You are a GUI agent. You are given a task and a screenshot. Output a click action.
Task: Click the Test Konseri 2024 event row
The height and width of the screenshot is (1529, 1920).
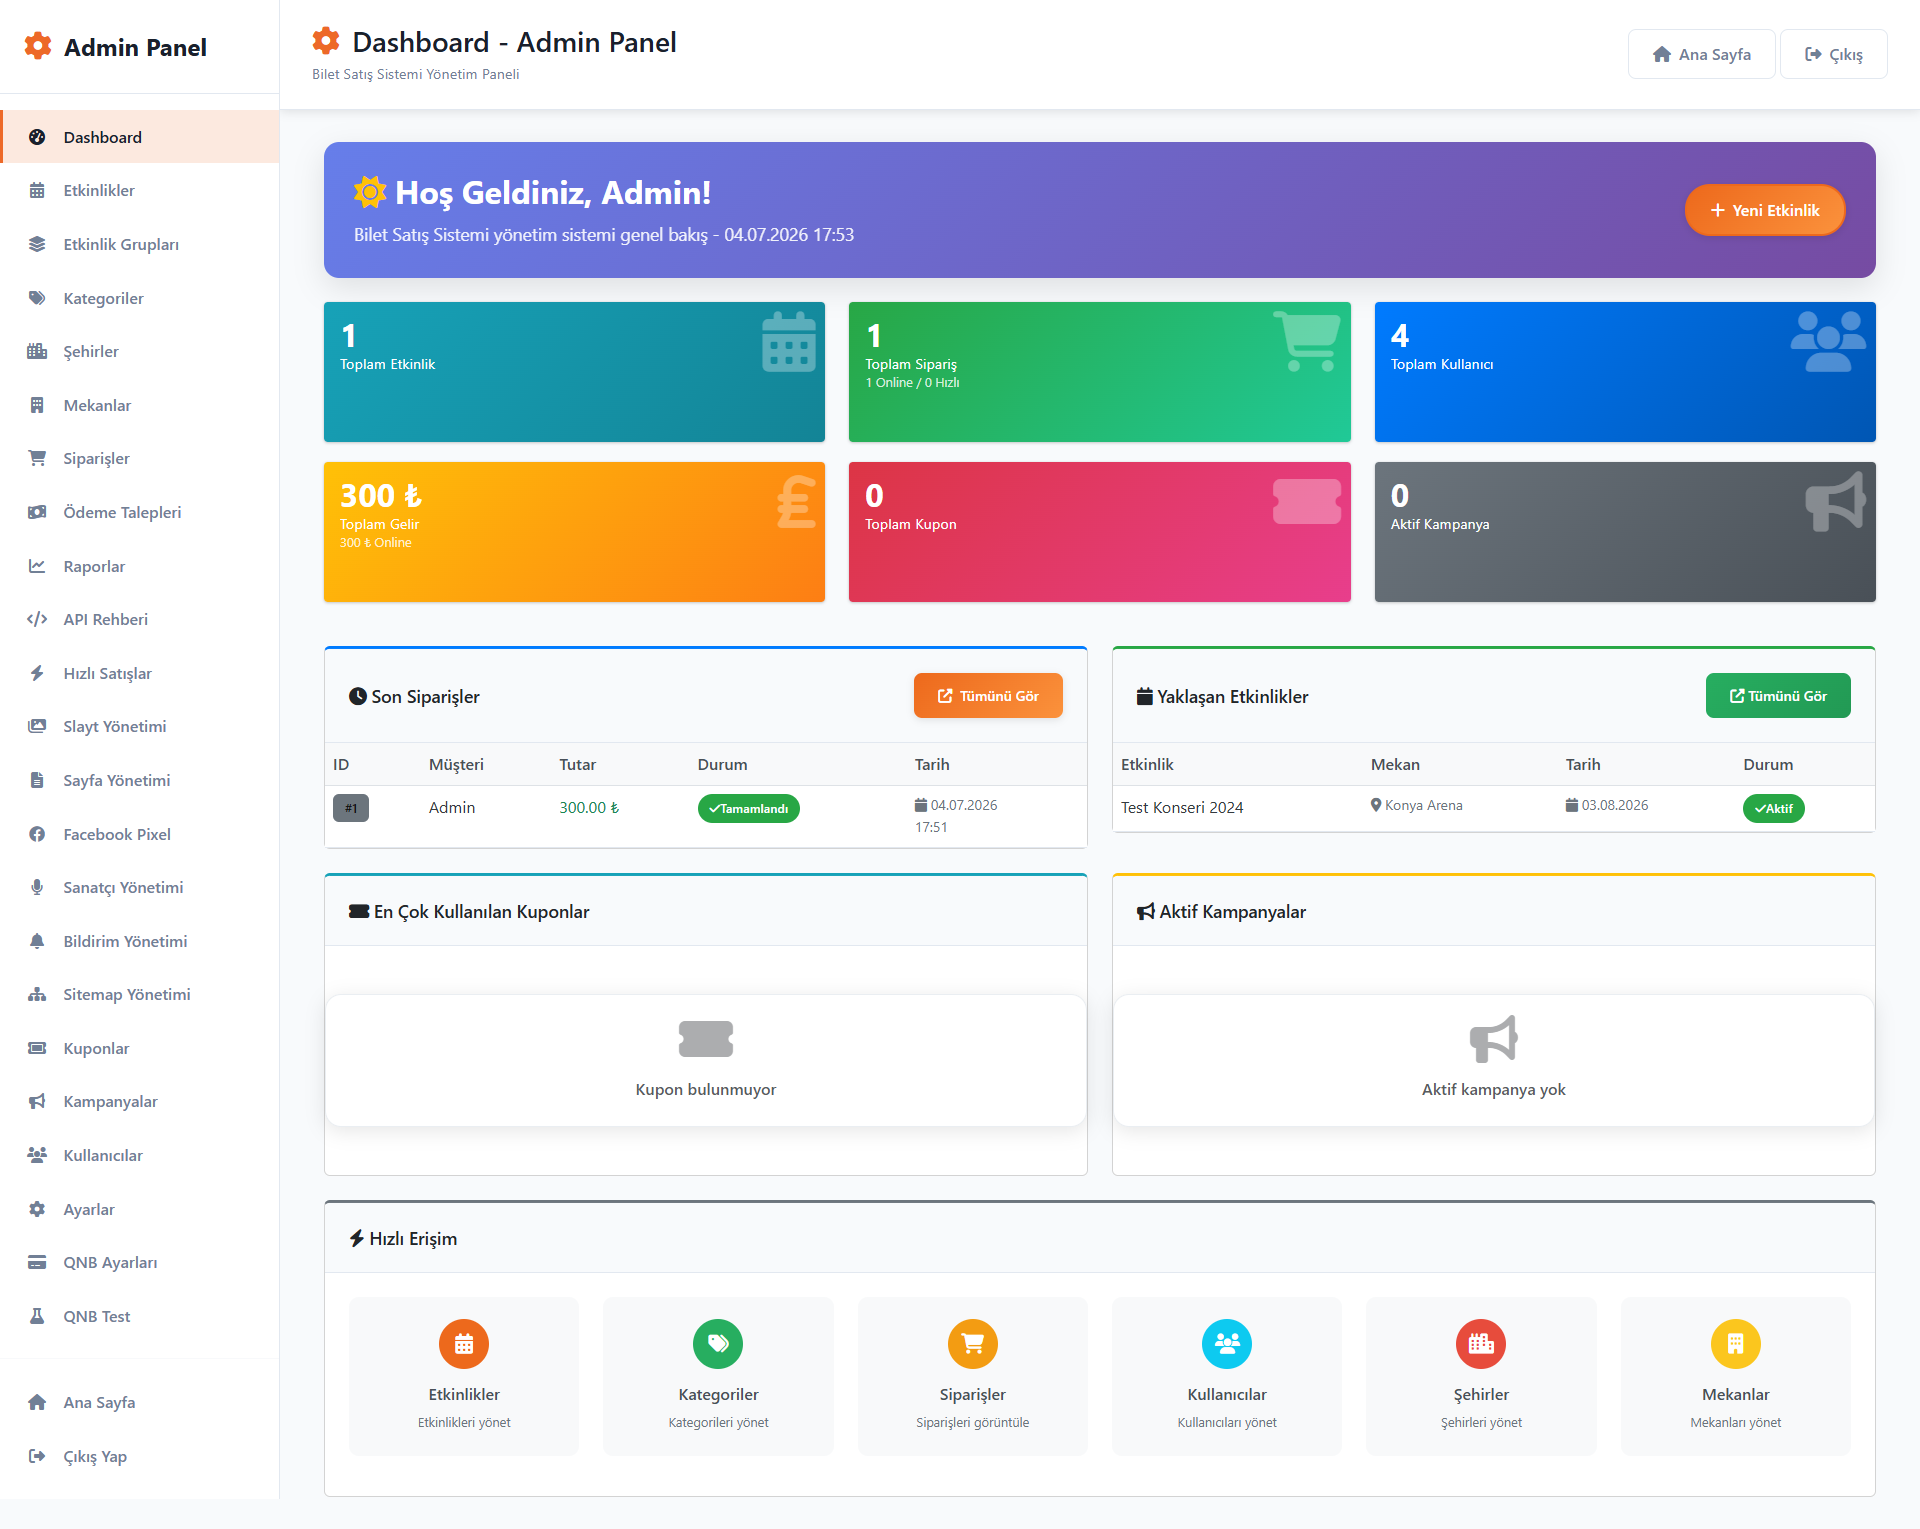[1494, 808]
